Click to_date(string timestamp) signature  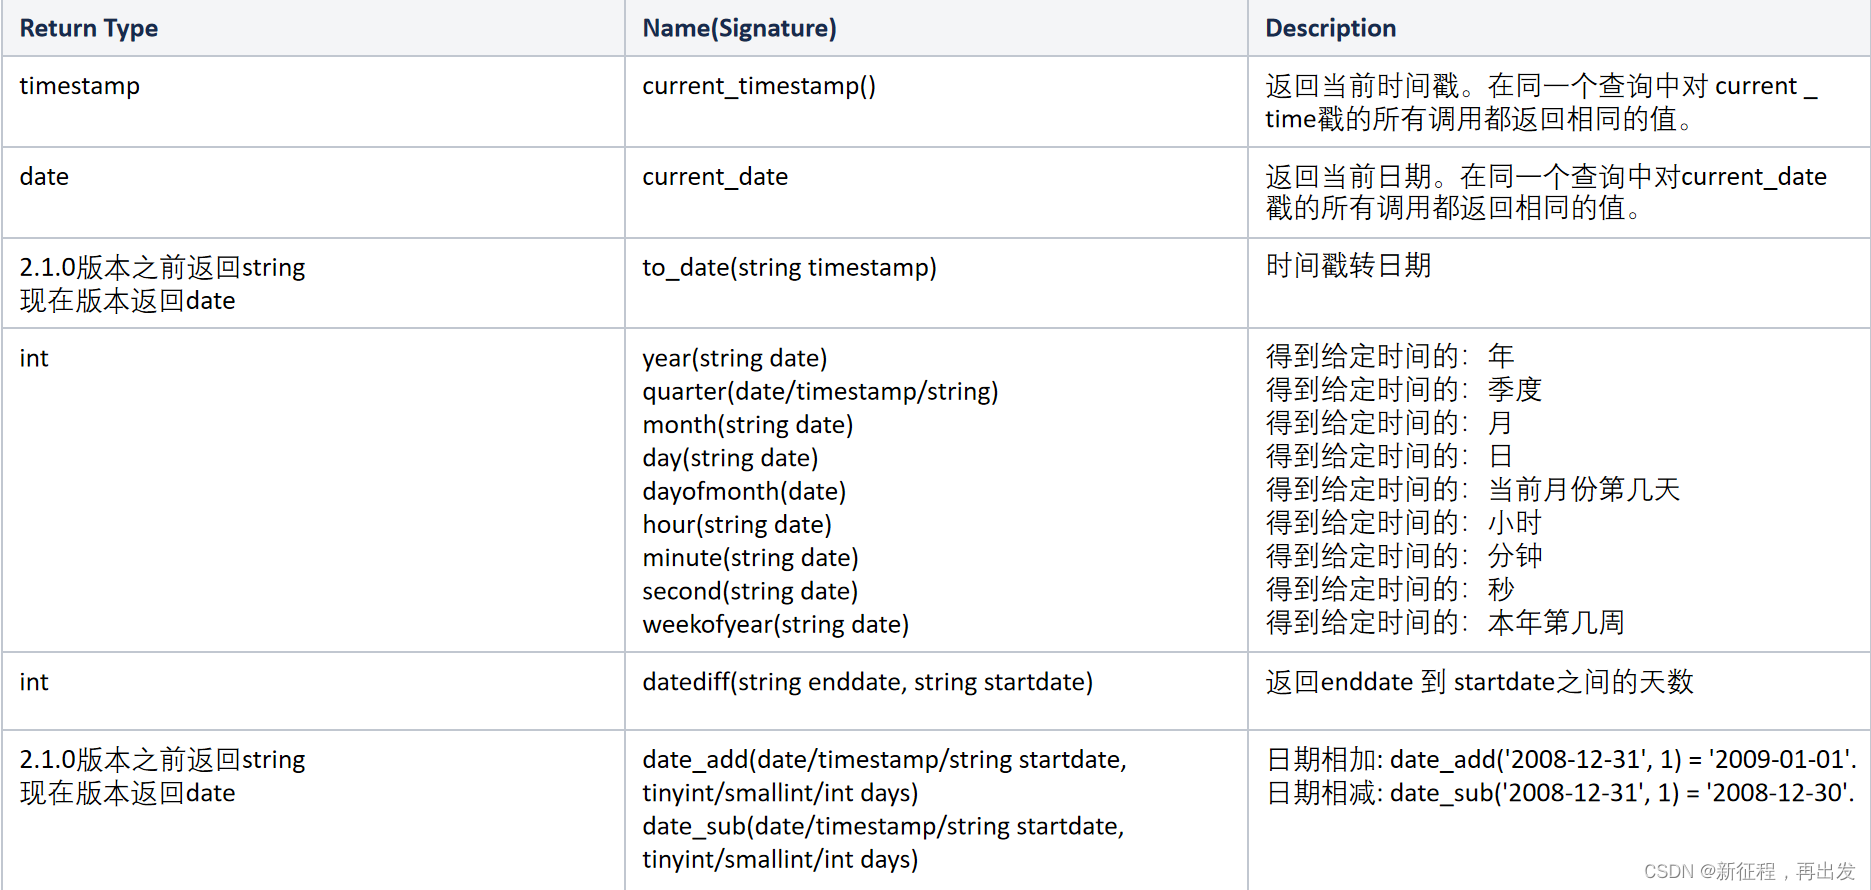click(x=790, y=268)
